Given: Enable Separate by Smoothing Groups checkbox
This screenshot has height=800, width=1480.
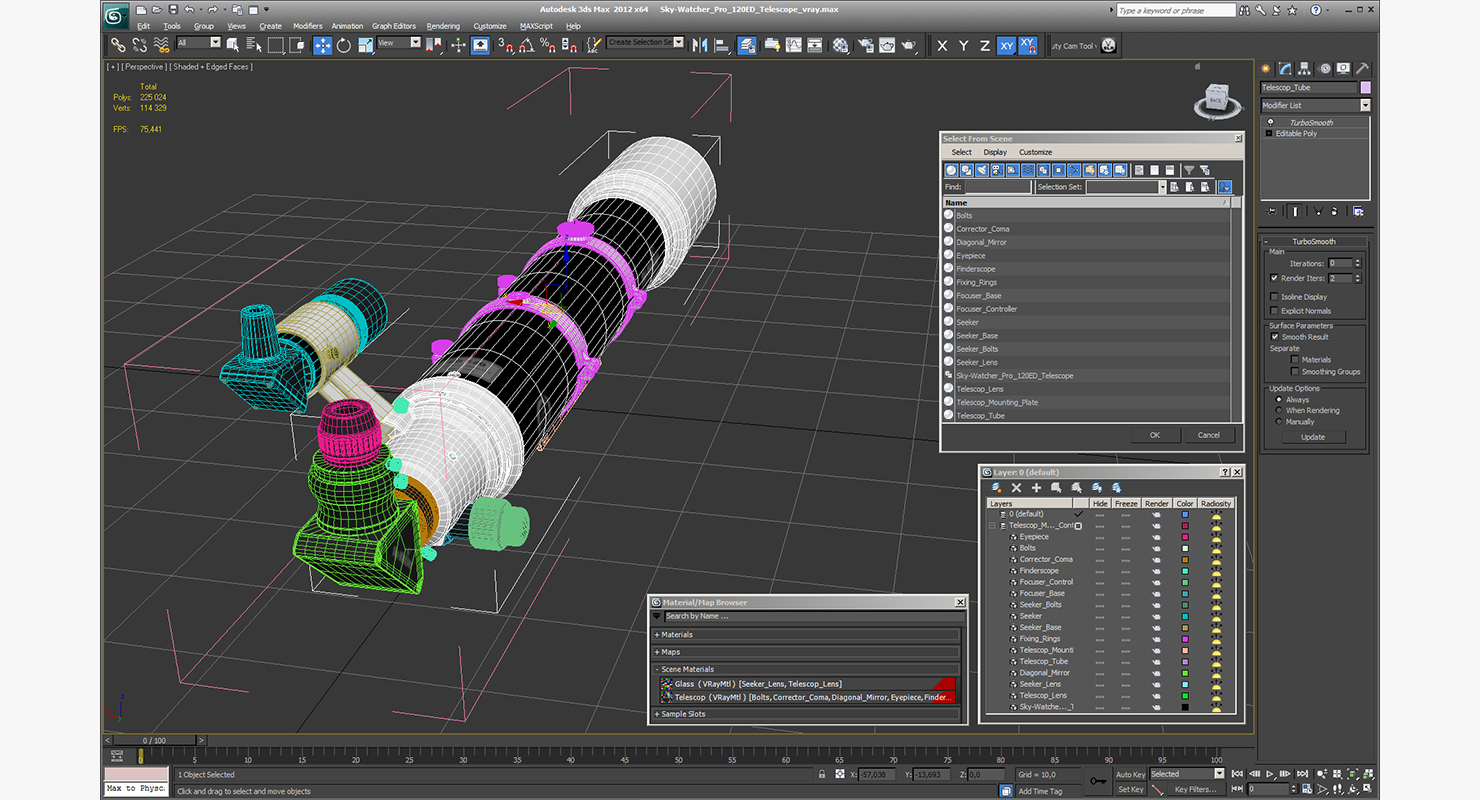Looking at the screenshot, I should (1295, 372).
